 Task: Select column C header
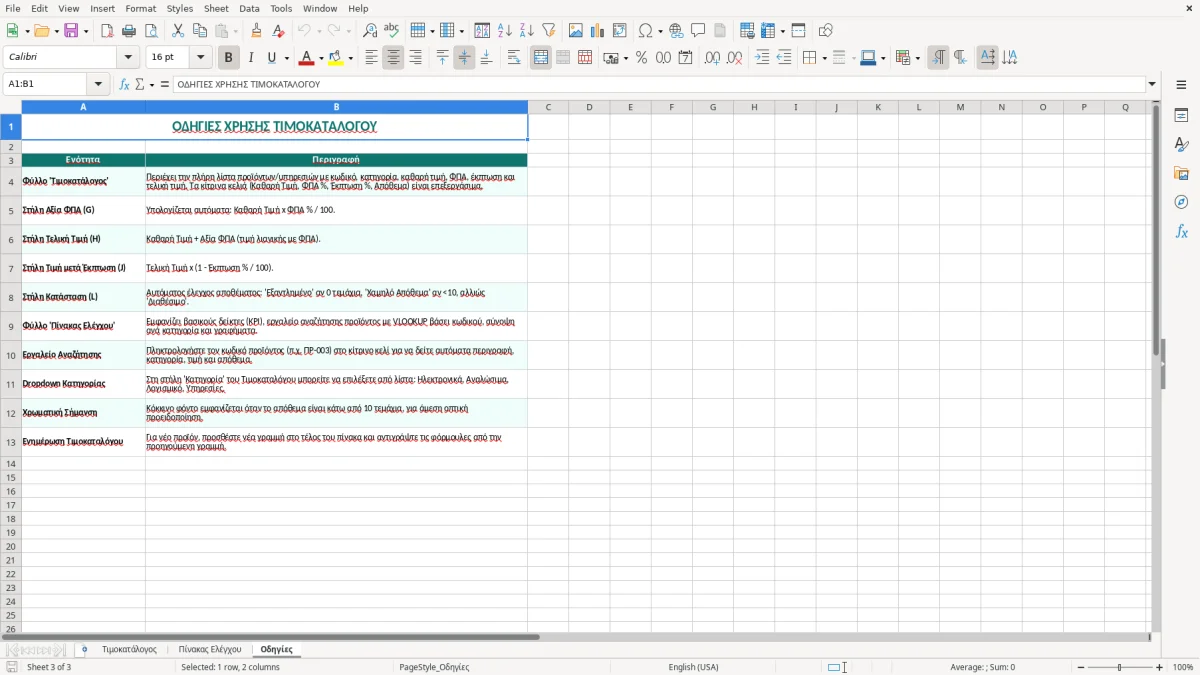pos(548,107)
